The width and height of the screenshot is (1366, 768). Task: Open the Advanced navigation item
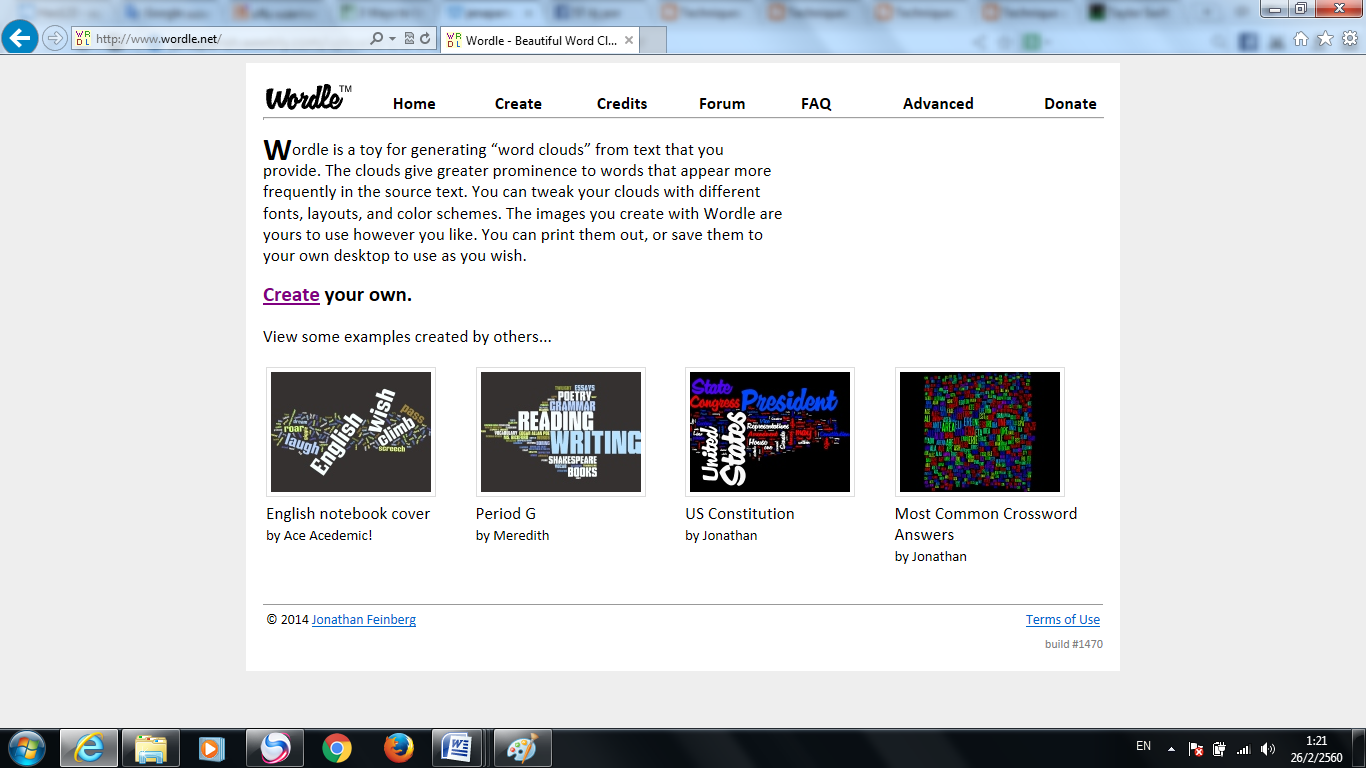[938, 104]
